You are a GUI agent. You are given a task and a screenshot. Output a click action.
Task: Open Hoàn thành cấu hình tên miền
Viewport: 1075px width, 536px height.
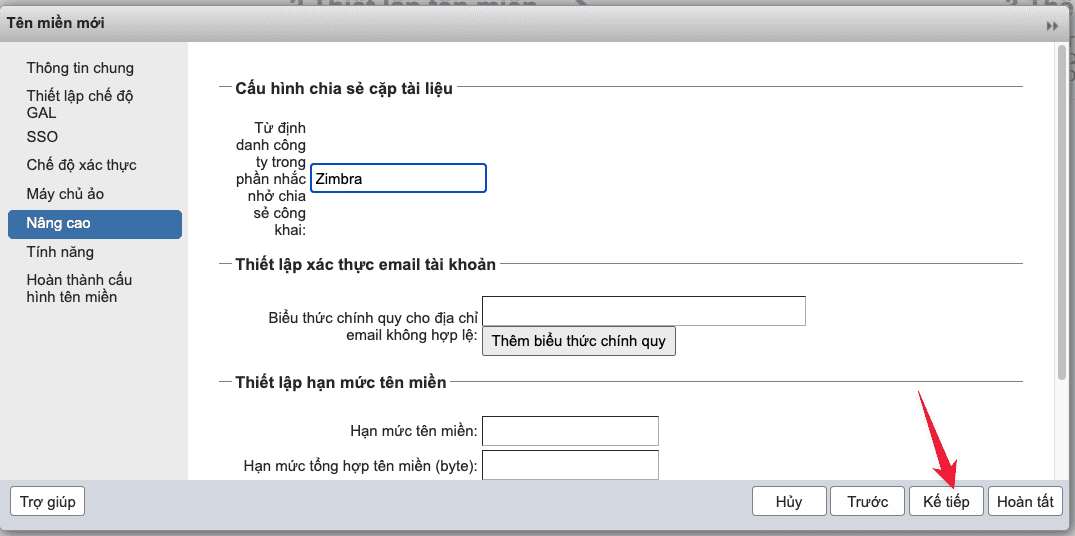point(79,288)
